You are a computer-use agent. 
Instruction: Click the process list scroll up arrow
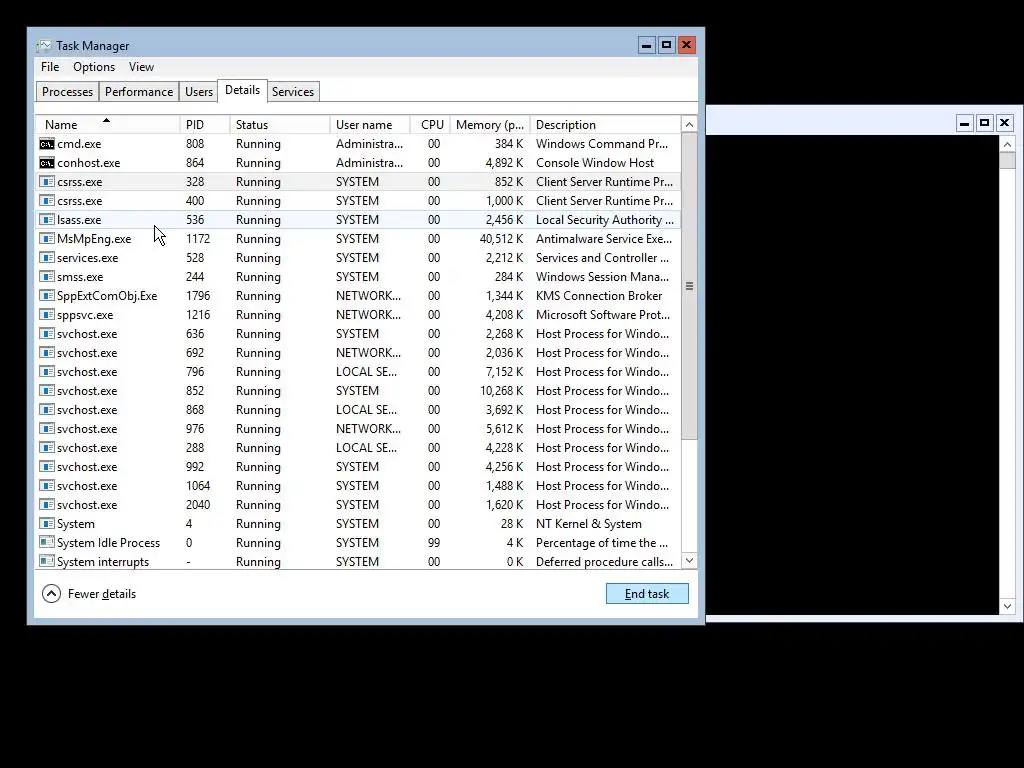tap(689, 124)
